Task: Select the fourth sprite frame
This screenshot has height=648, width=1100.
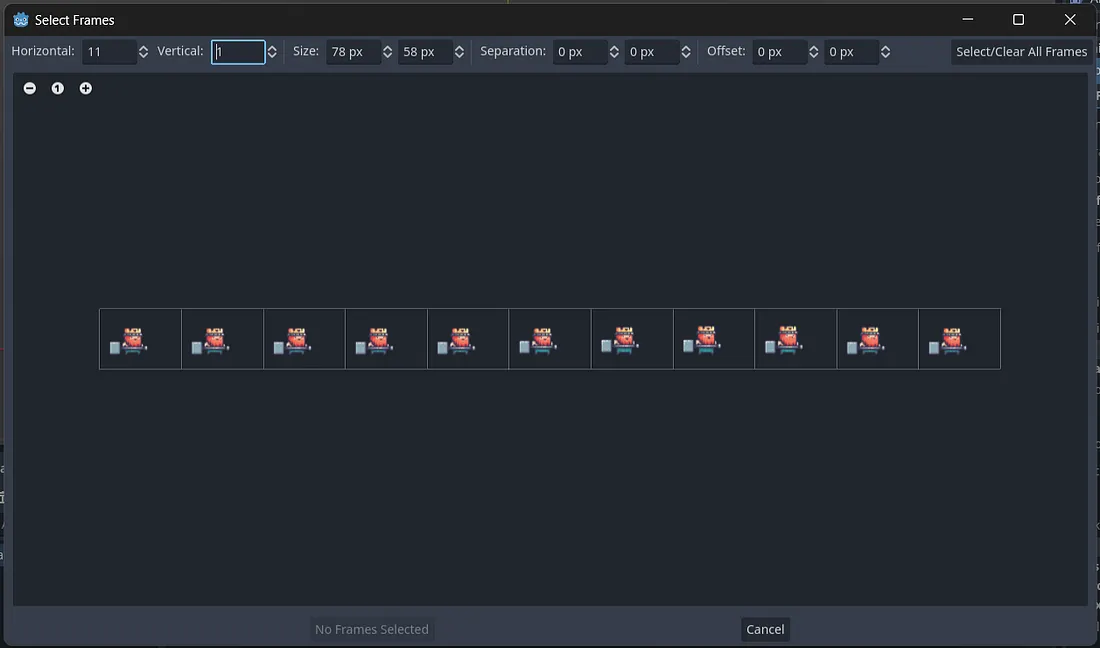Action: [x=386, y=339]
